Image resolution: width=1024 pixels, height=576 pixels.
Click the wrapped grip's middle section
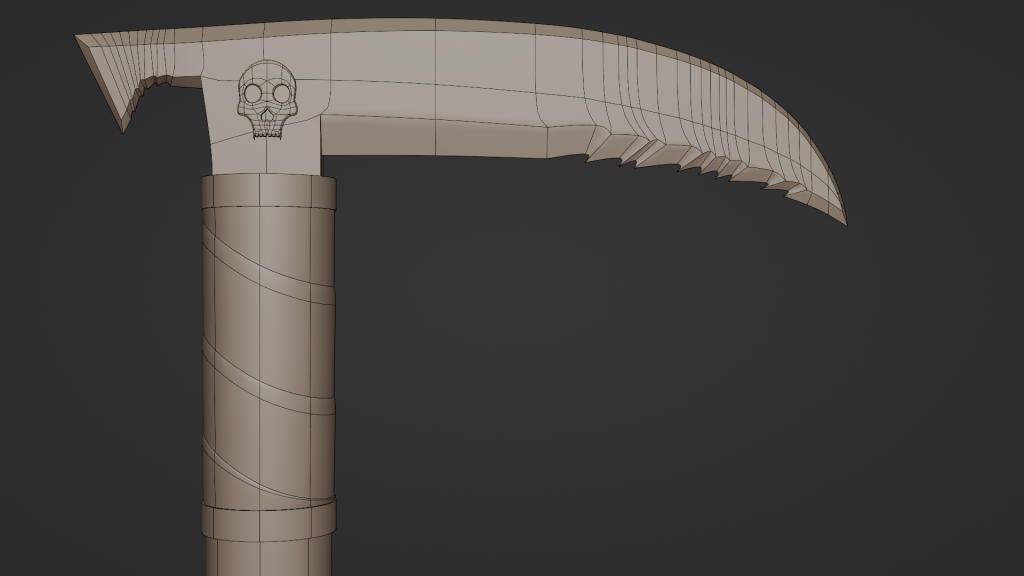(x=268, y=350)
